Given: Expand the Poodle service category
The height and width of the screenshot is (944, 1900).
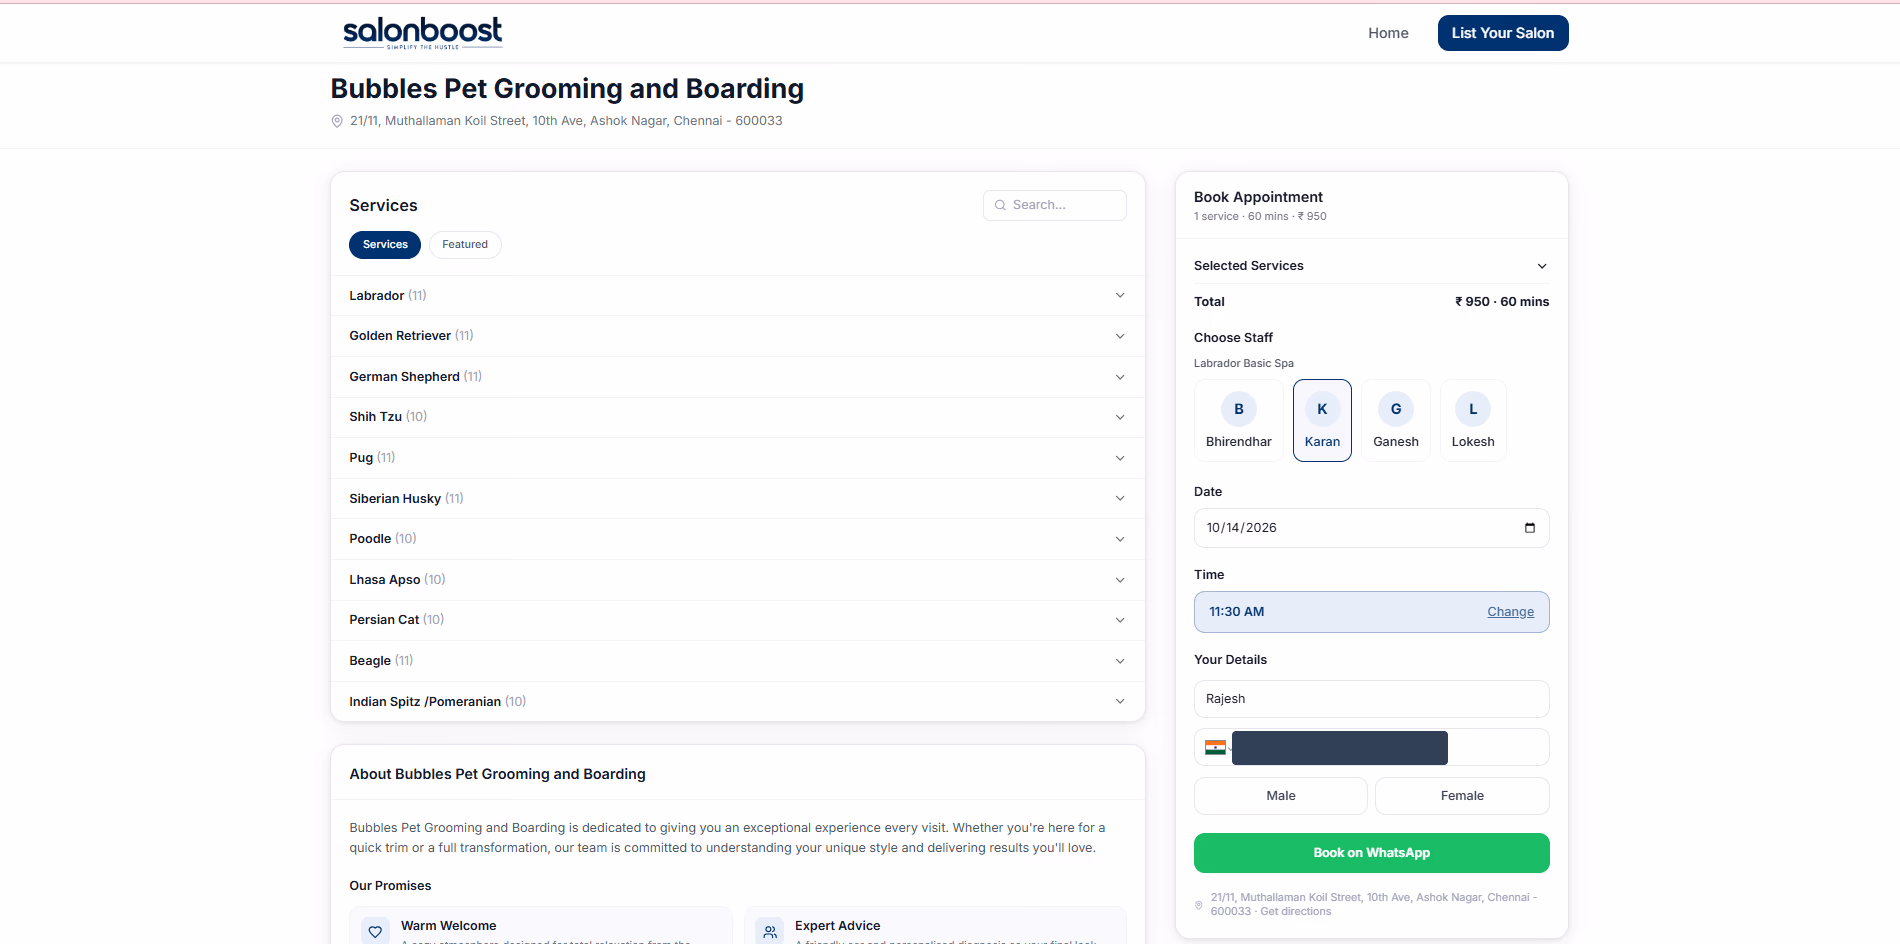Looking at the screenshot, I should pyautogui.click(x=738, y=539).
